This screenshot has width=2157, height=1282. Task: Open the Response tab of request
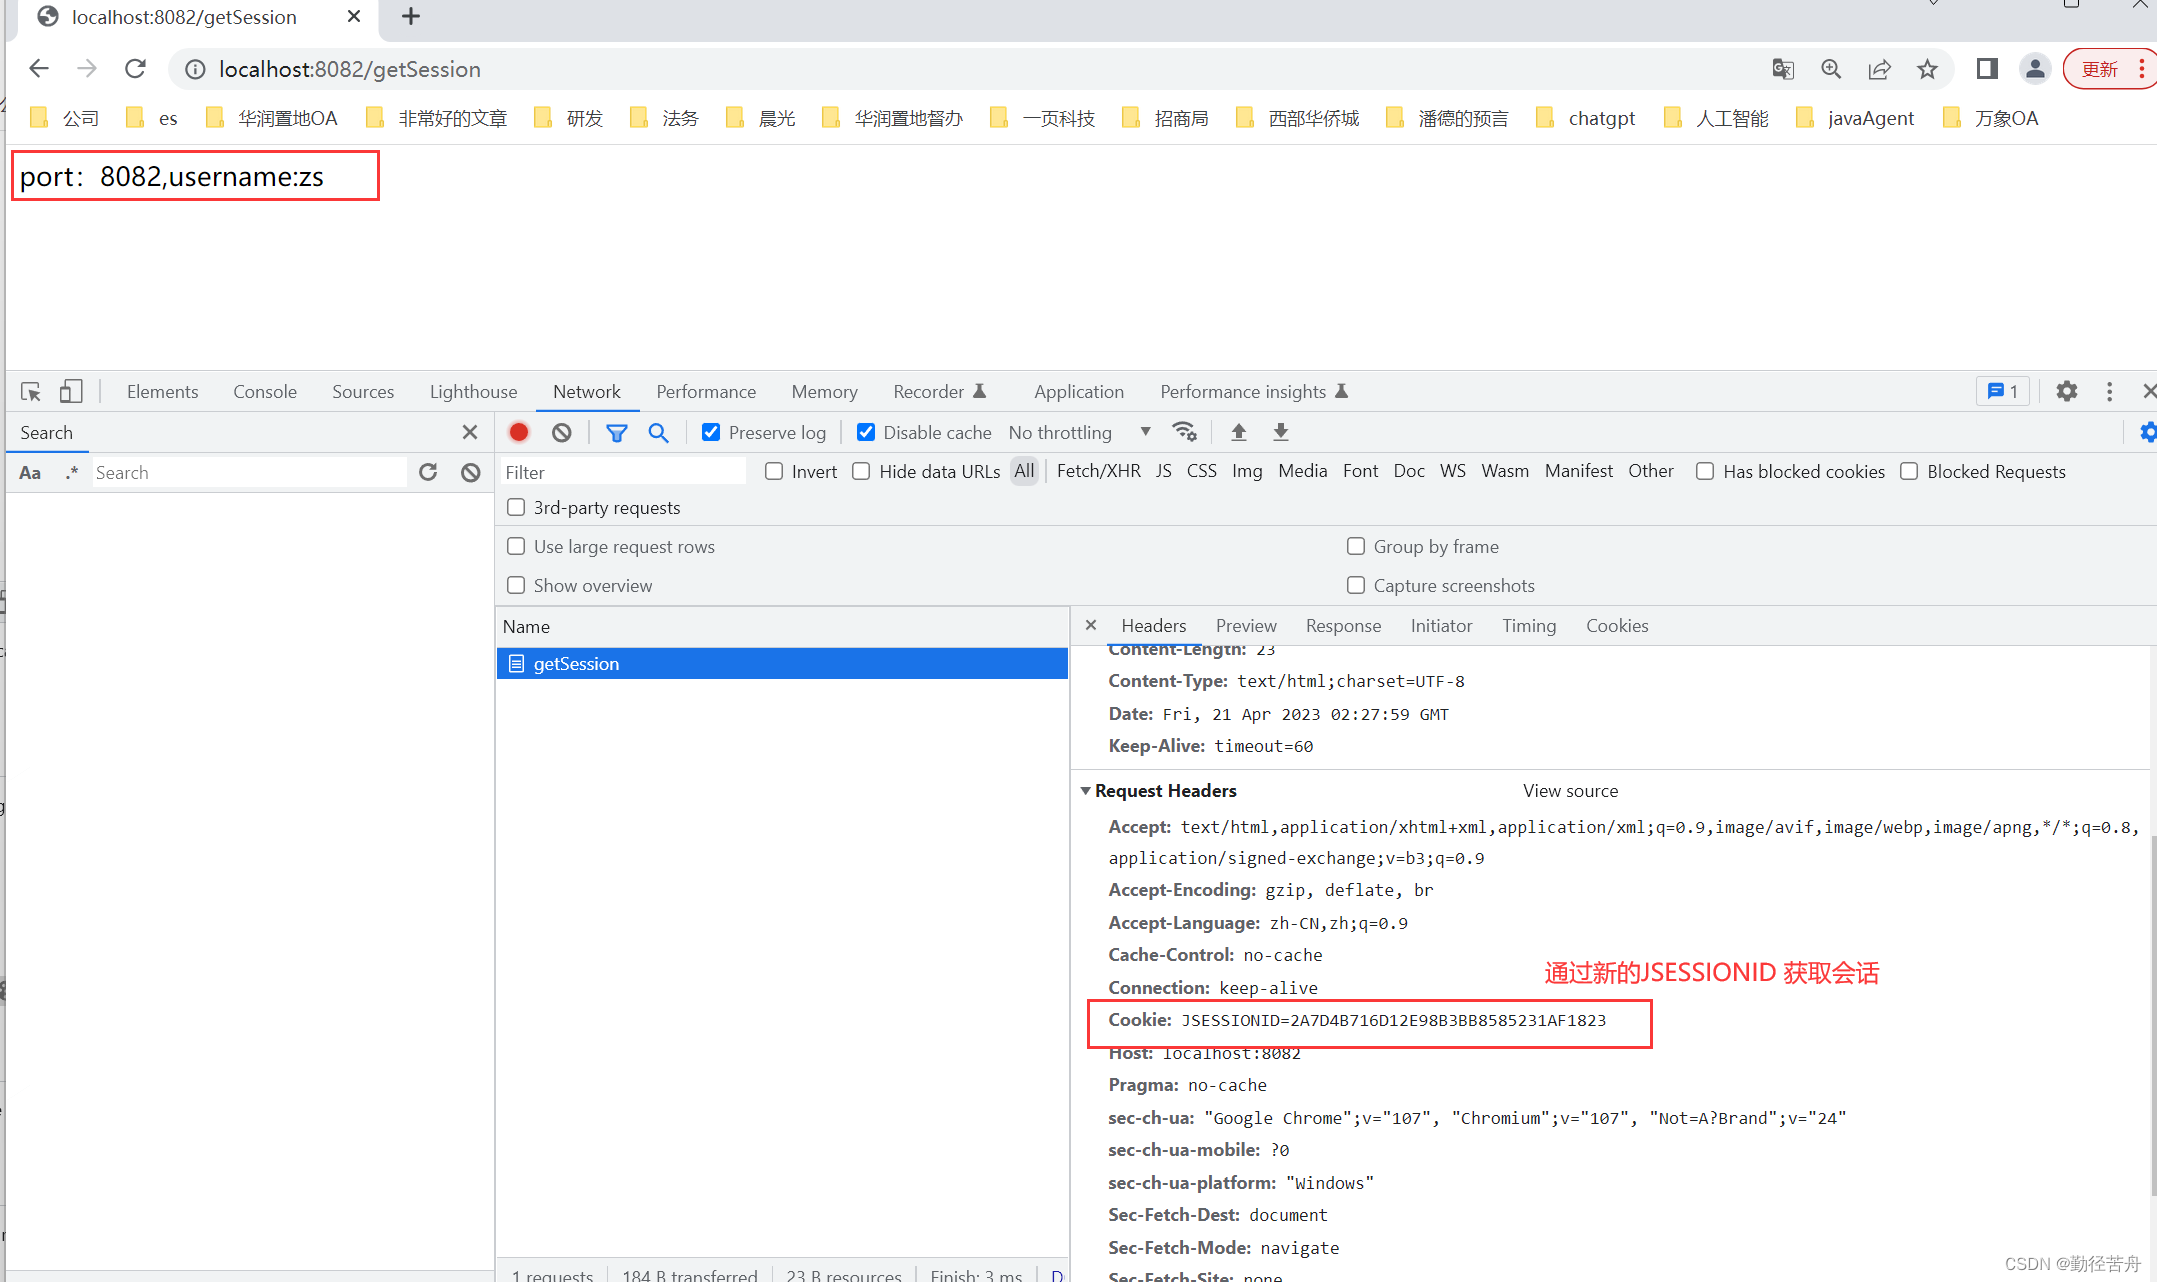(1343, 626)
